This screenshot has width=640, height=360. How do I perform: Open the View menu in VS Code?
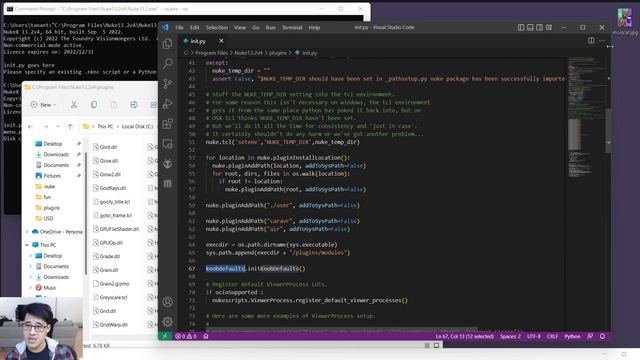240,27
